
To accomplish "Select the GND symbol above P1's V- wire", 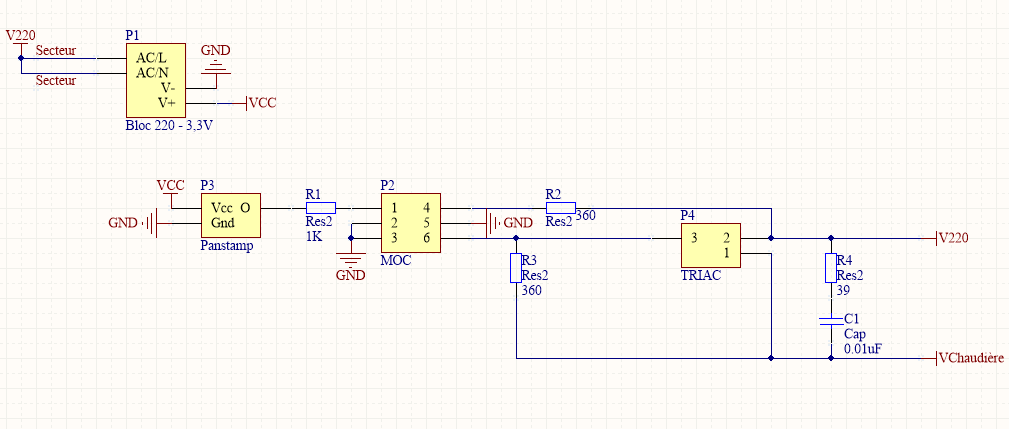I will pos(215,63).
